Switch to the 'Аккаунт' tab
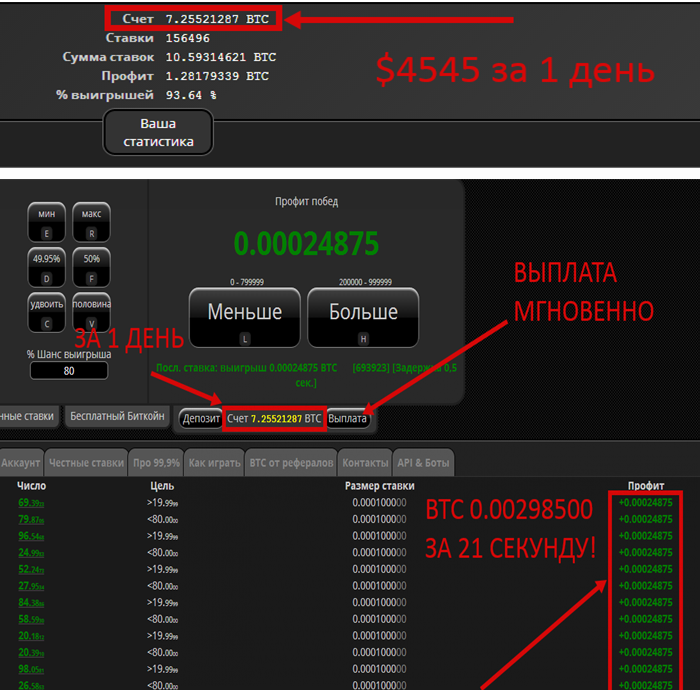Image resolution: width=700 pixels, height=690 pixels. click(21, 463)
